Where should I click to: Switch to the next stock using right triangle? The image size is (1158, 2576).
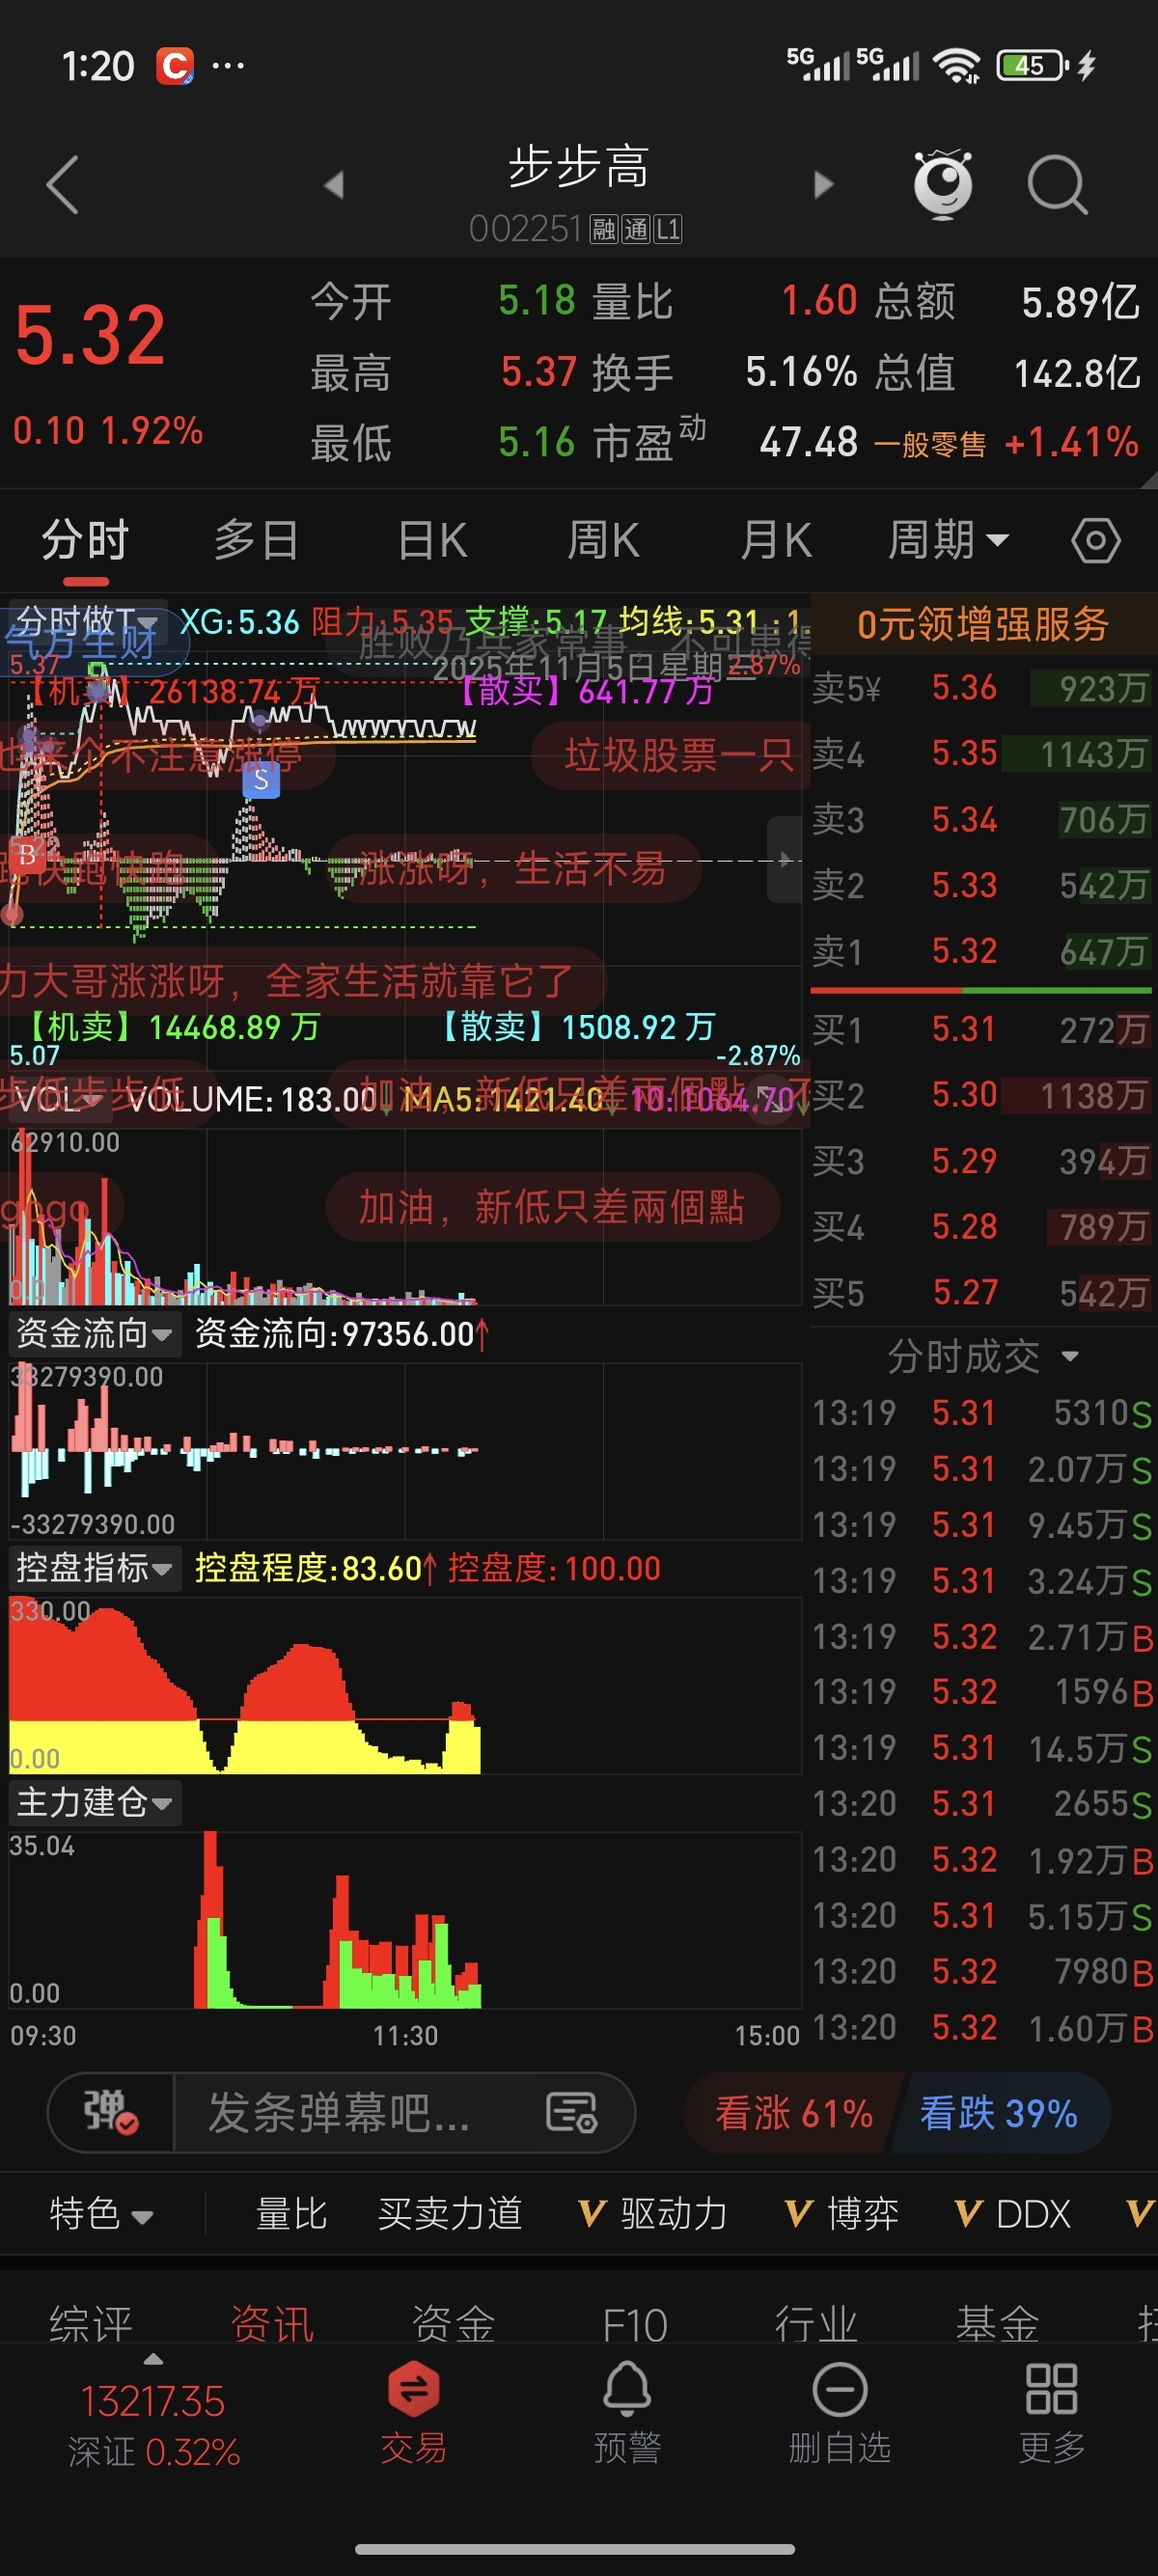pos(823,184)
